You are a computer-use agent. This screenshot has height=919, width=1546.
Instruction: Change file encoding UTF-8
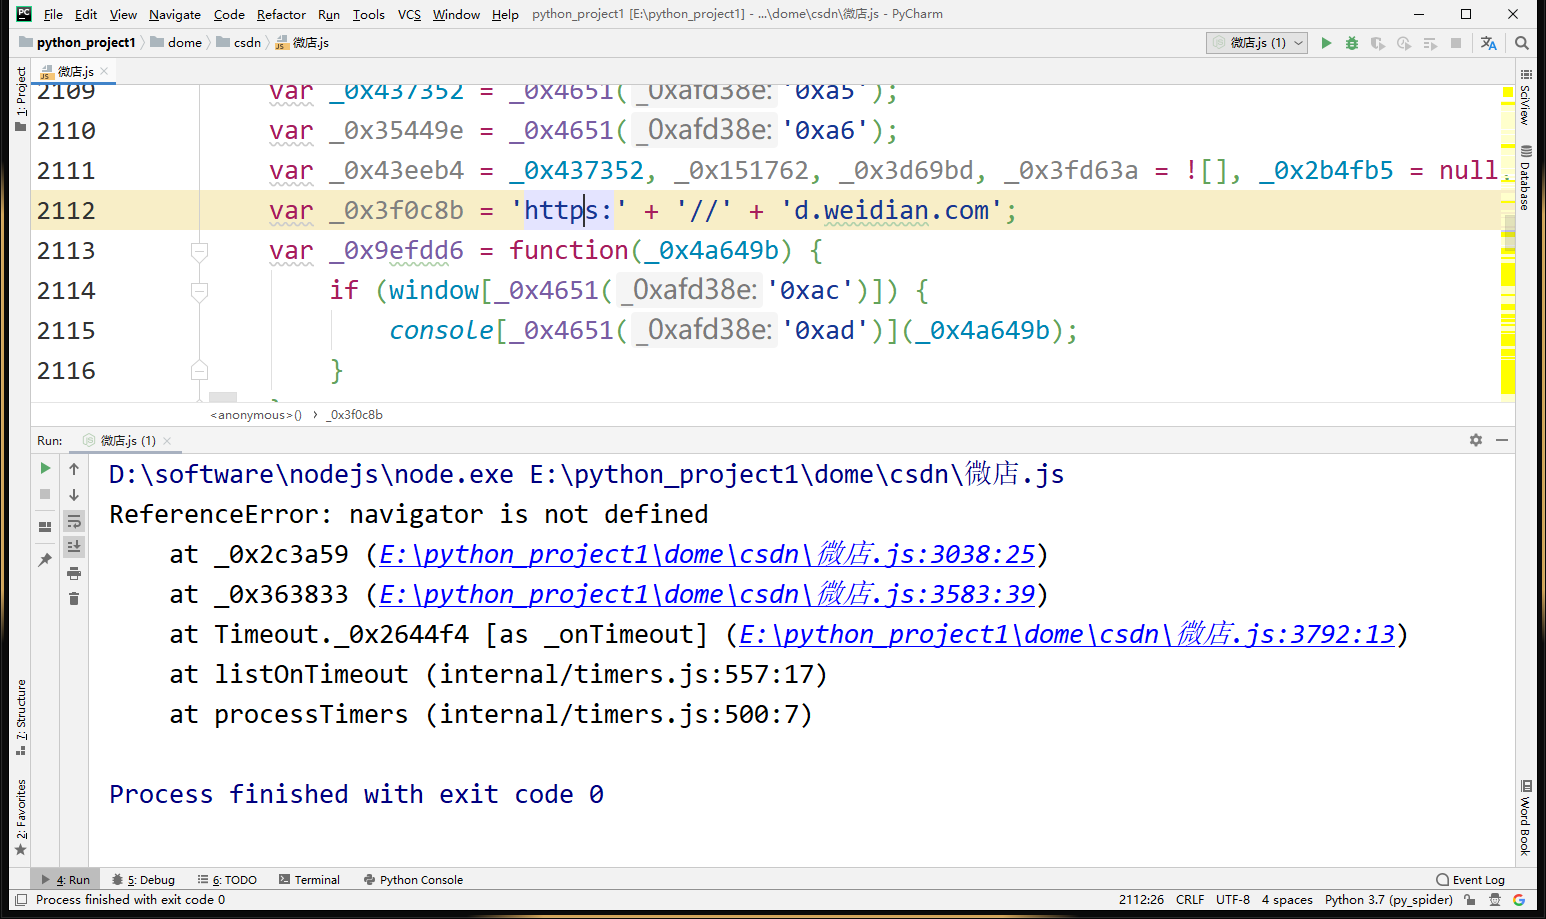(x=1233, y=900)
